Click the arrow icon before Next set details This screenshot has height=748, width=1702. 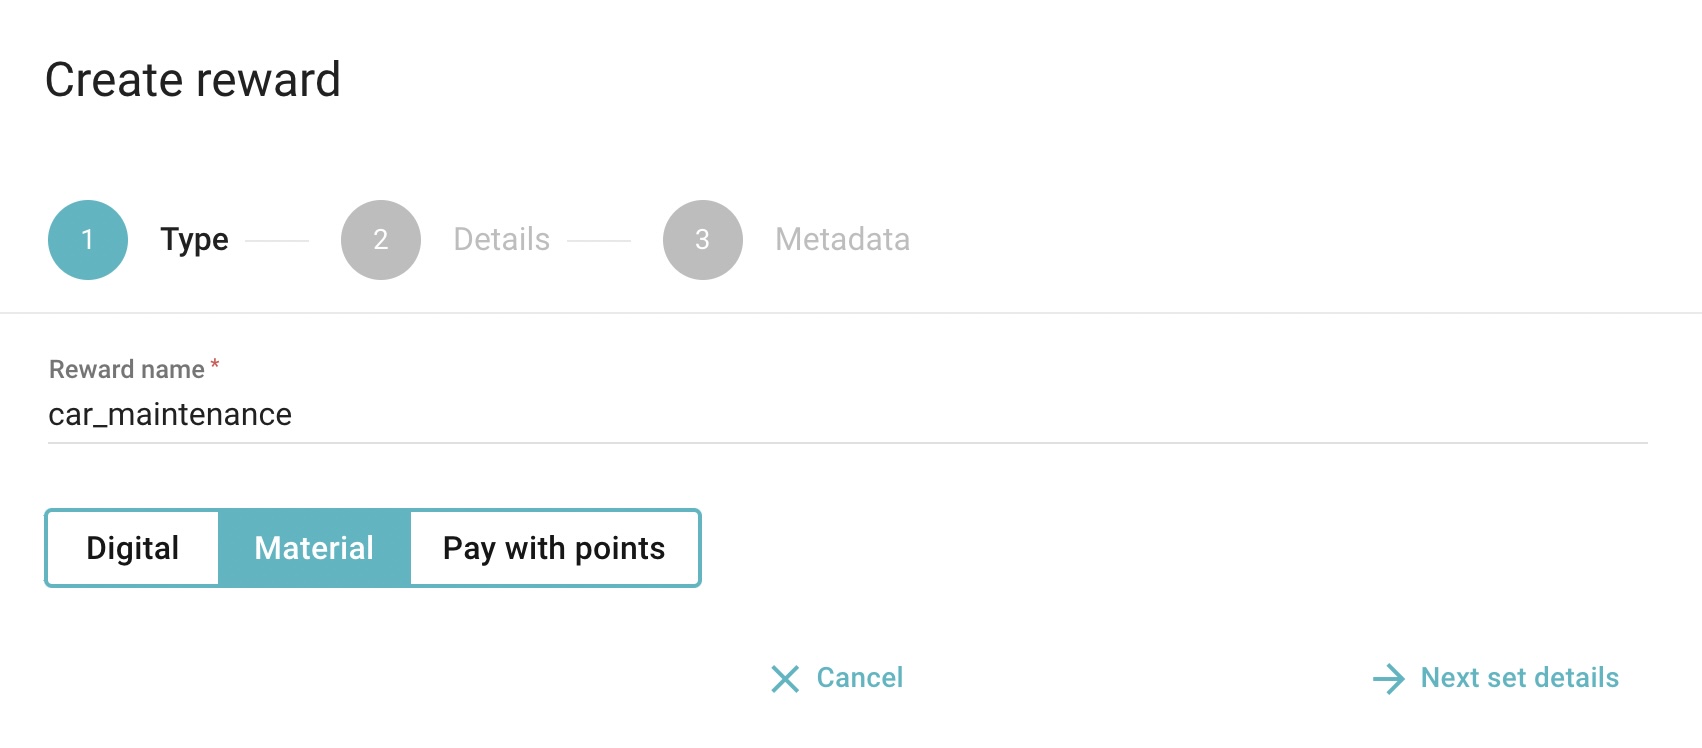point(1389,679)
